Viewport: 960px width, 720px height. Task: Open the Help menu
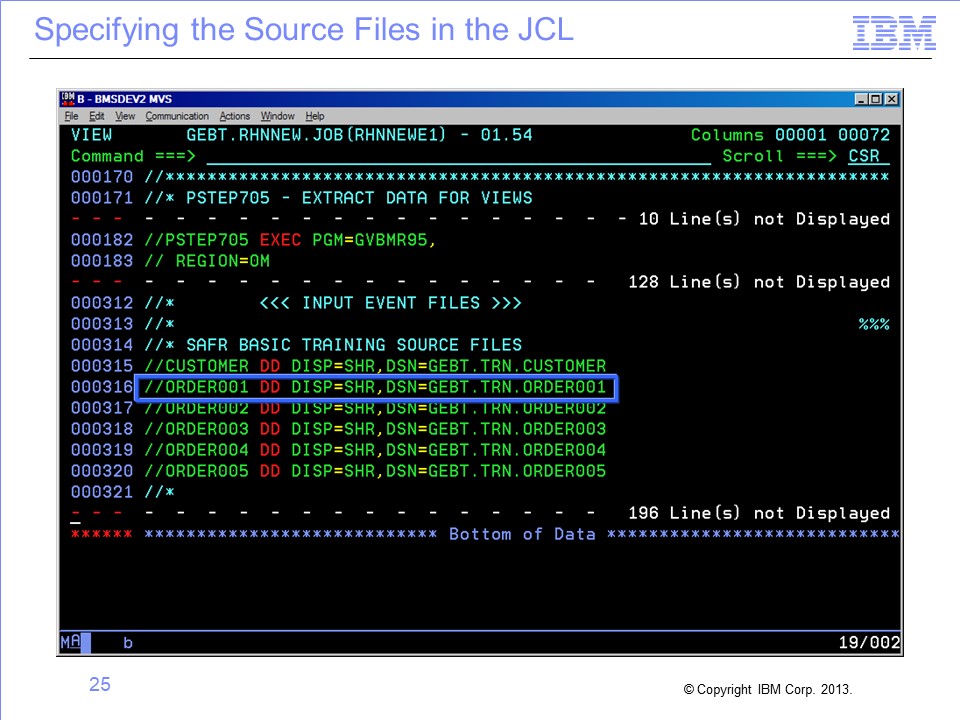coord(315,116)
